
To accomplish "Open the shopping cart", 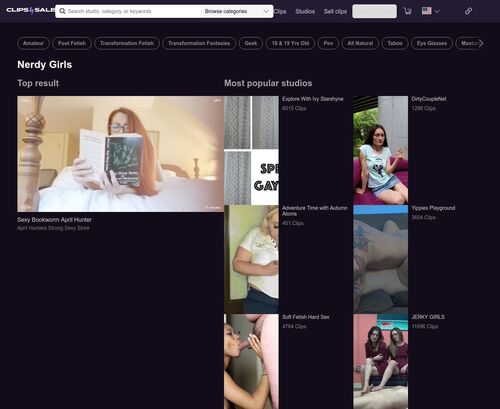I will click(407, 11).
